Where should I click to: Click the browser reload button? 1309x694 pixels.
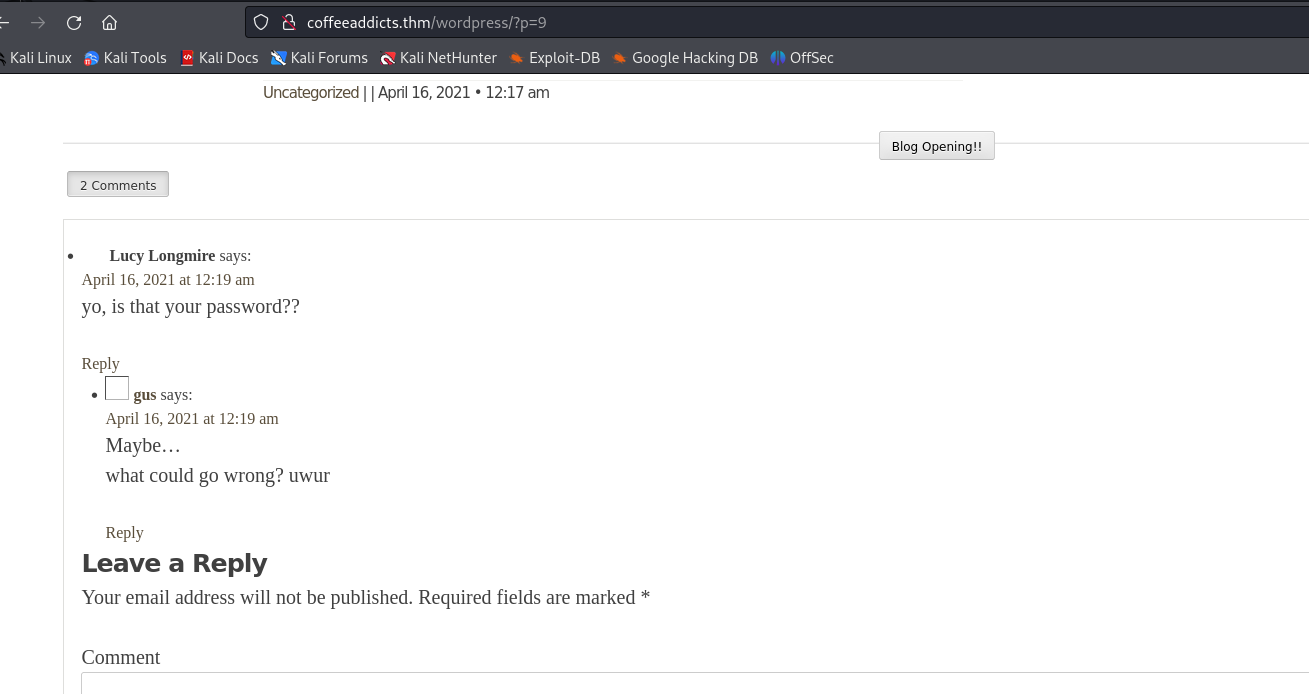[x=74, y=22]
